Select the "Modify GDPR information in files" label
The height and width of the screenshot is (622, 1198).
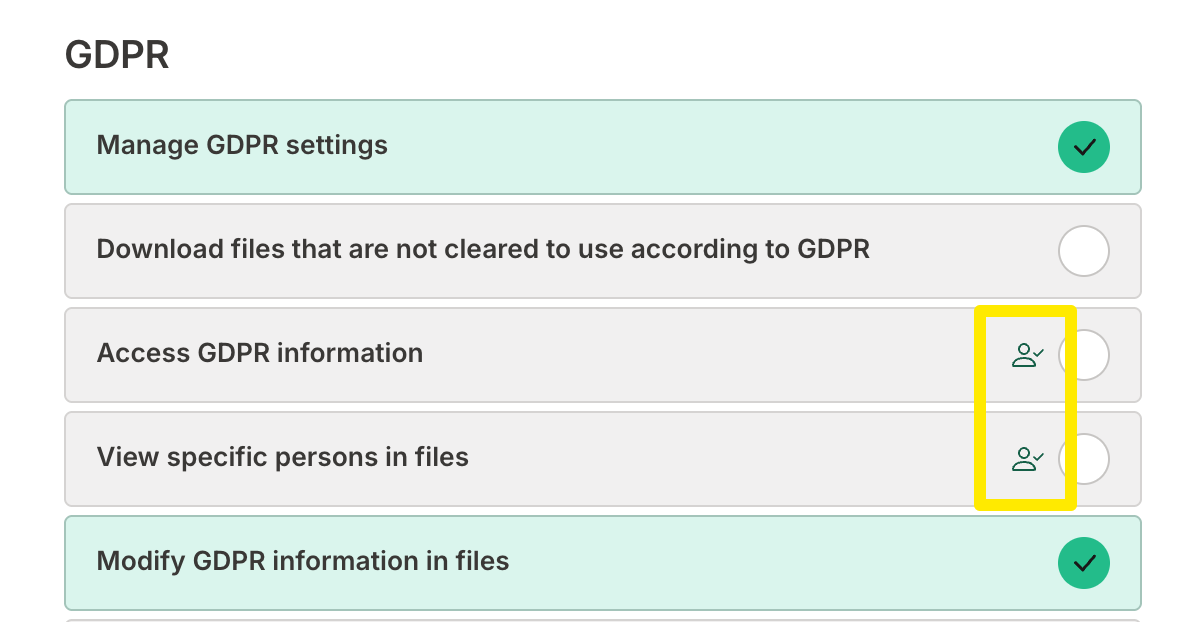click(x=303, y=562)
